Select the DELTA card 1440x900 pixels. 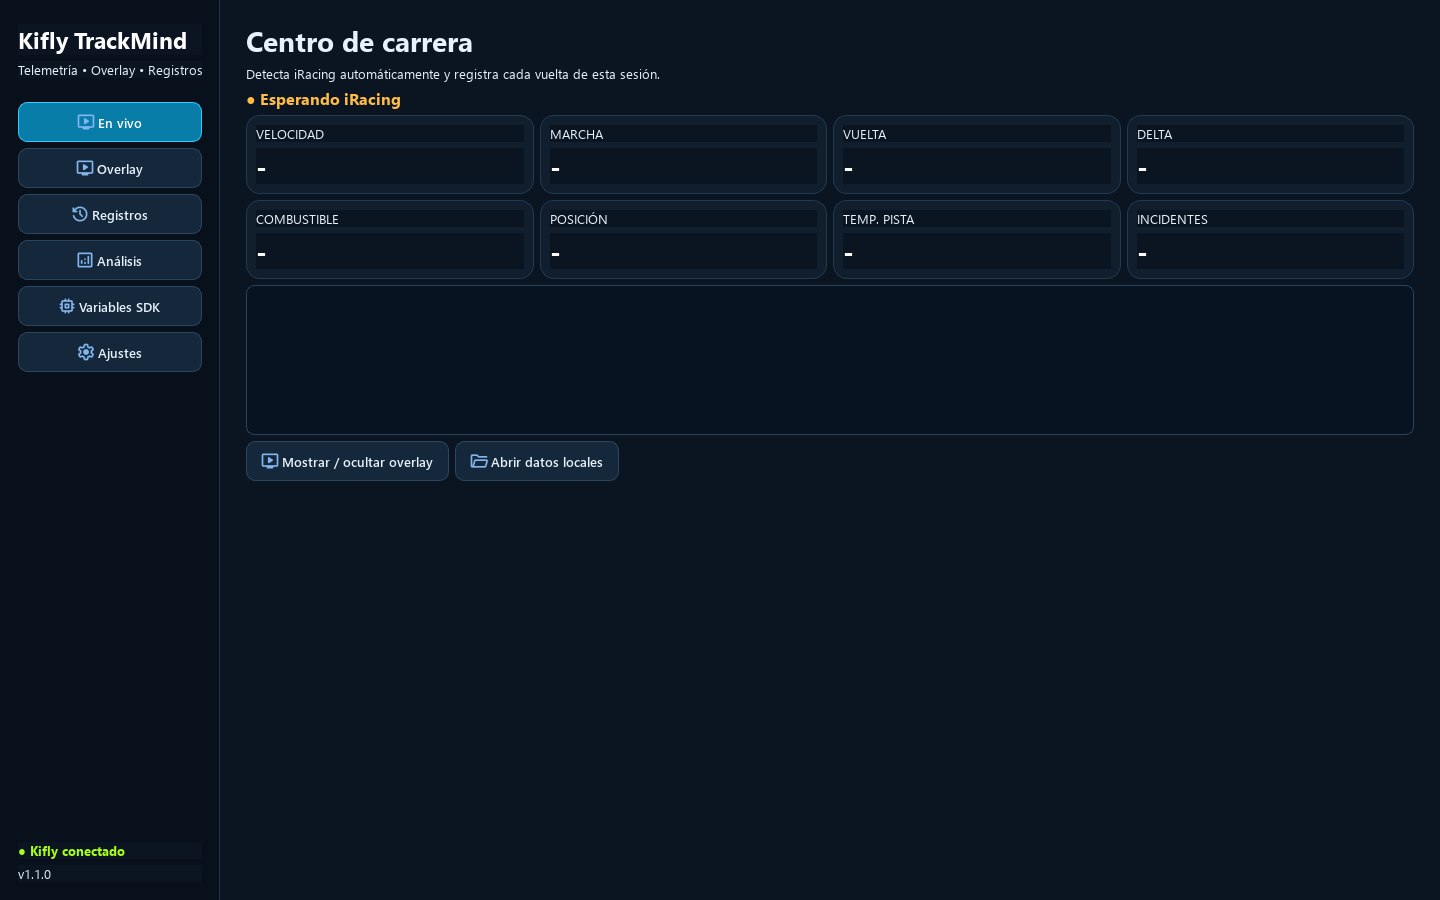(x=1270, y=154)
